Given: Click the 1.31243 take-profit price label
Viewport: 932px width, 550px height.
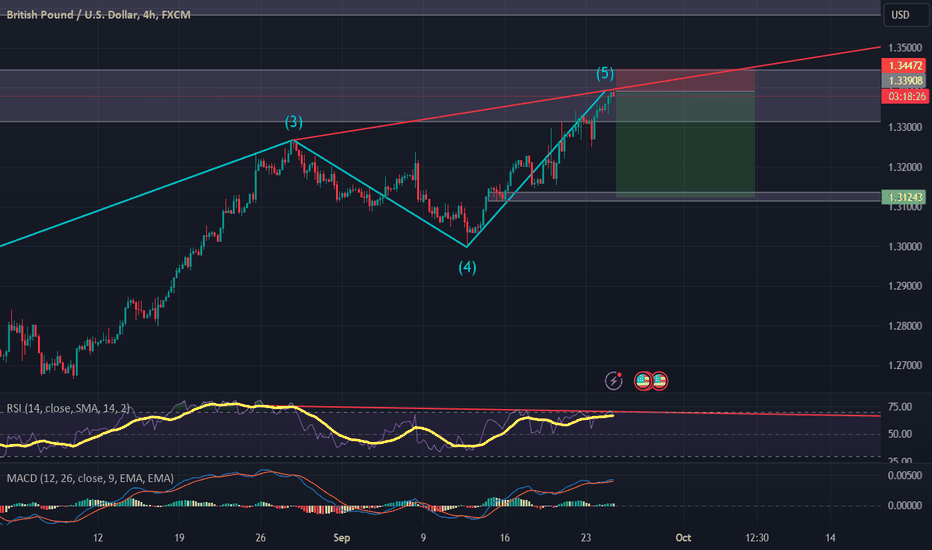Looking at the screenshot, I should coord(906,197).
